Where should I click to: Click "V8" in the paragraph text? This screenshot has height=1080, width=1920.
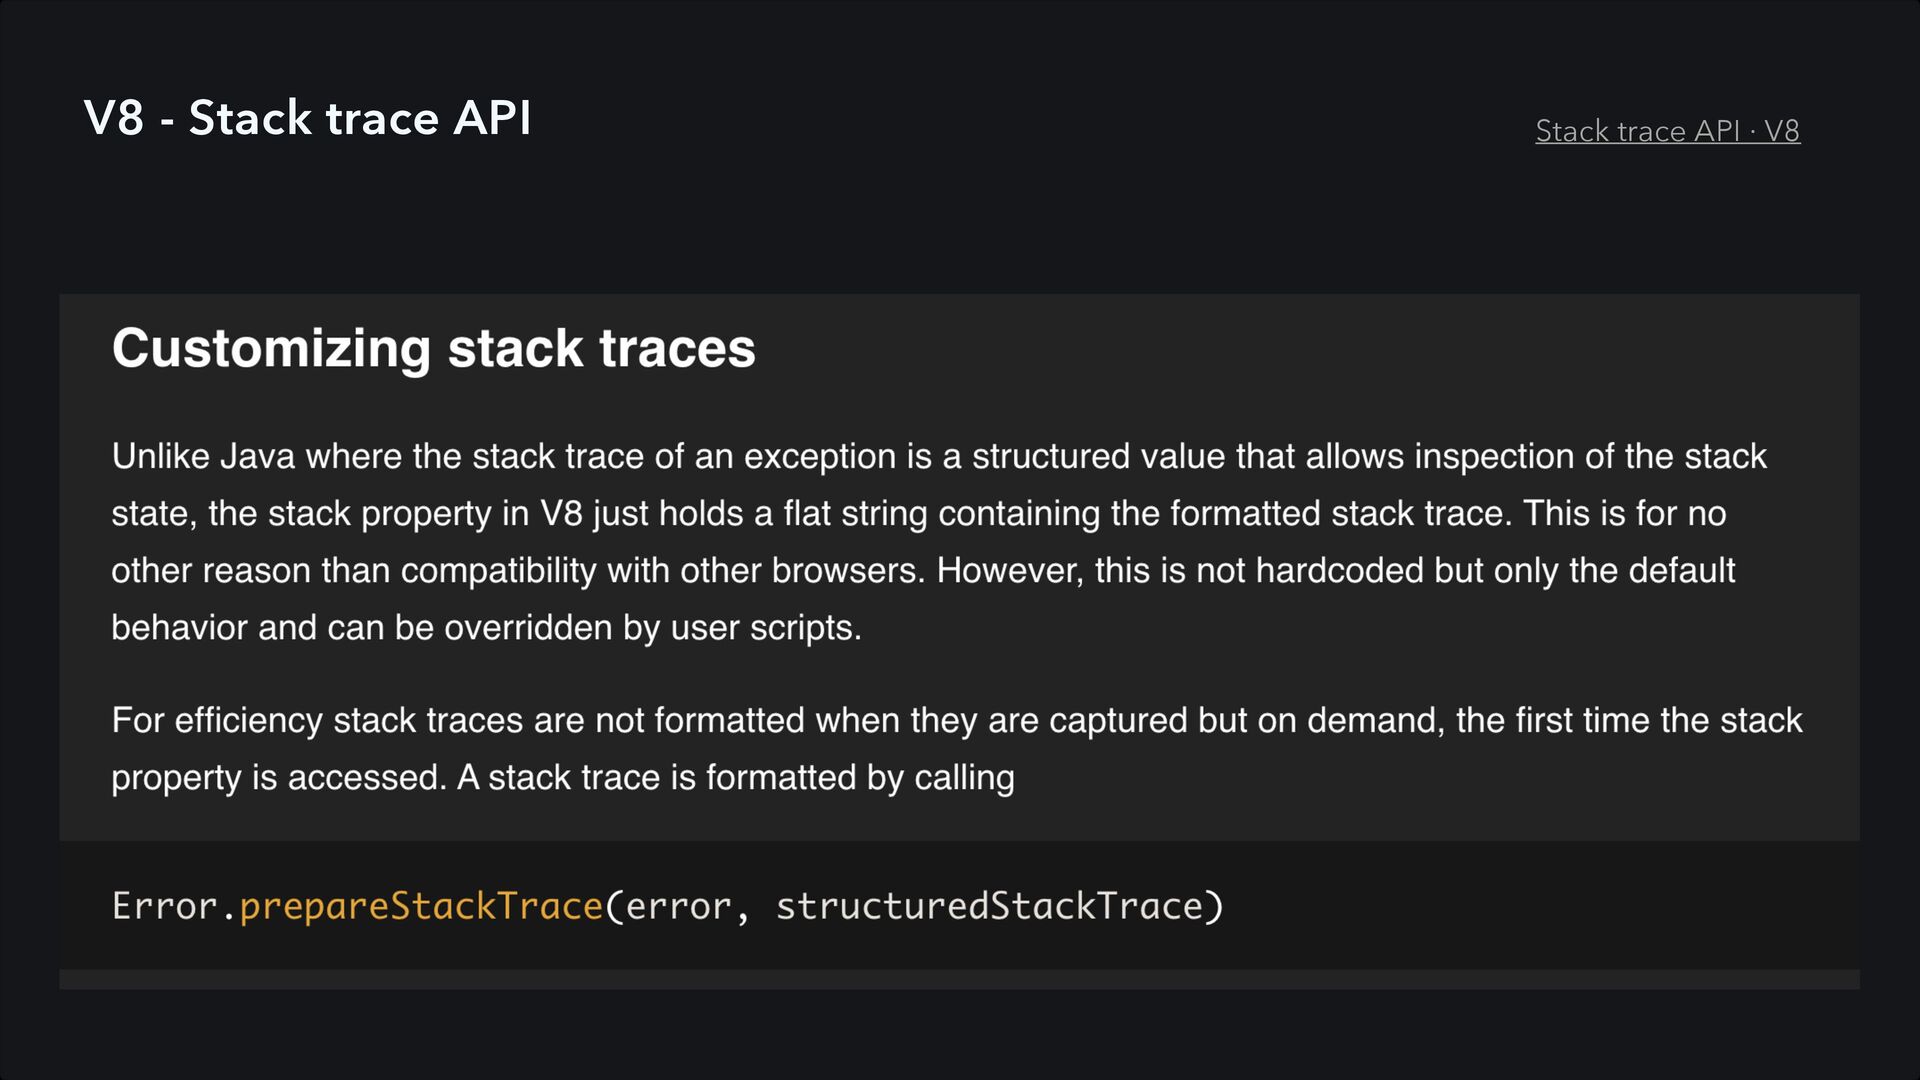[560, 513]
